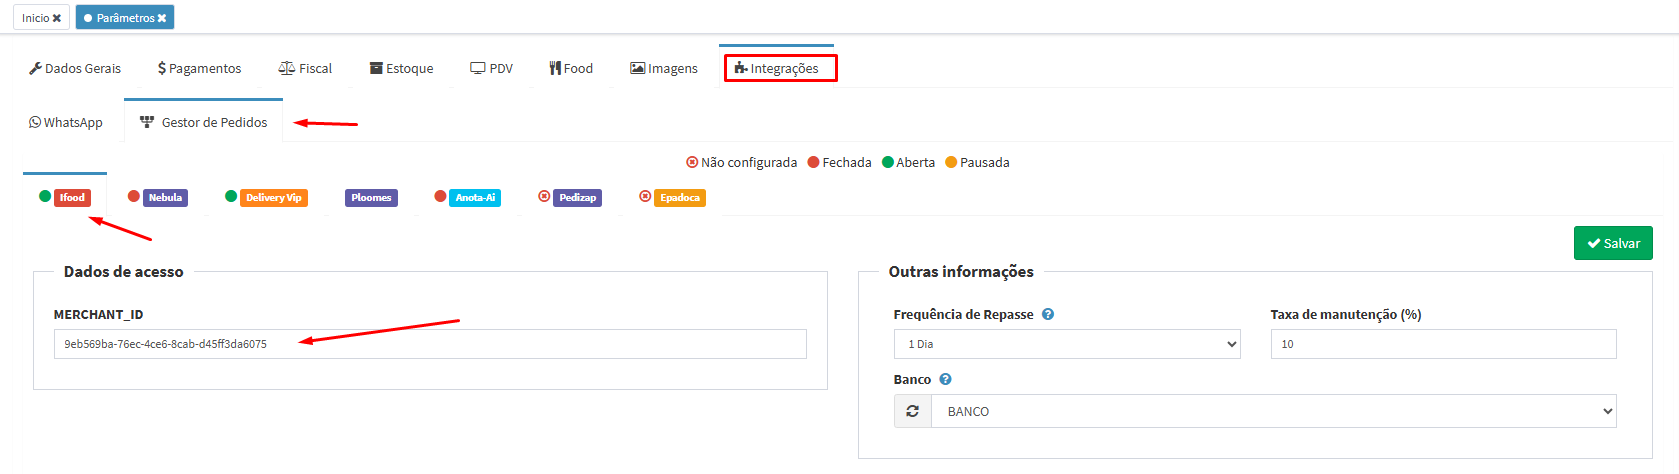Open the Ploomes integration tab
This screenshot has height=474, width=1679.
(x=371, y=198)
